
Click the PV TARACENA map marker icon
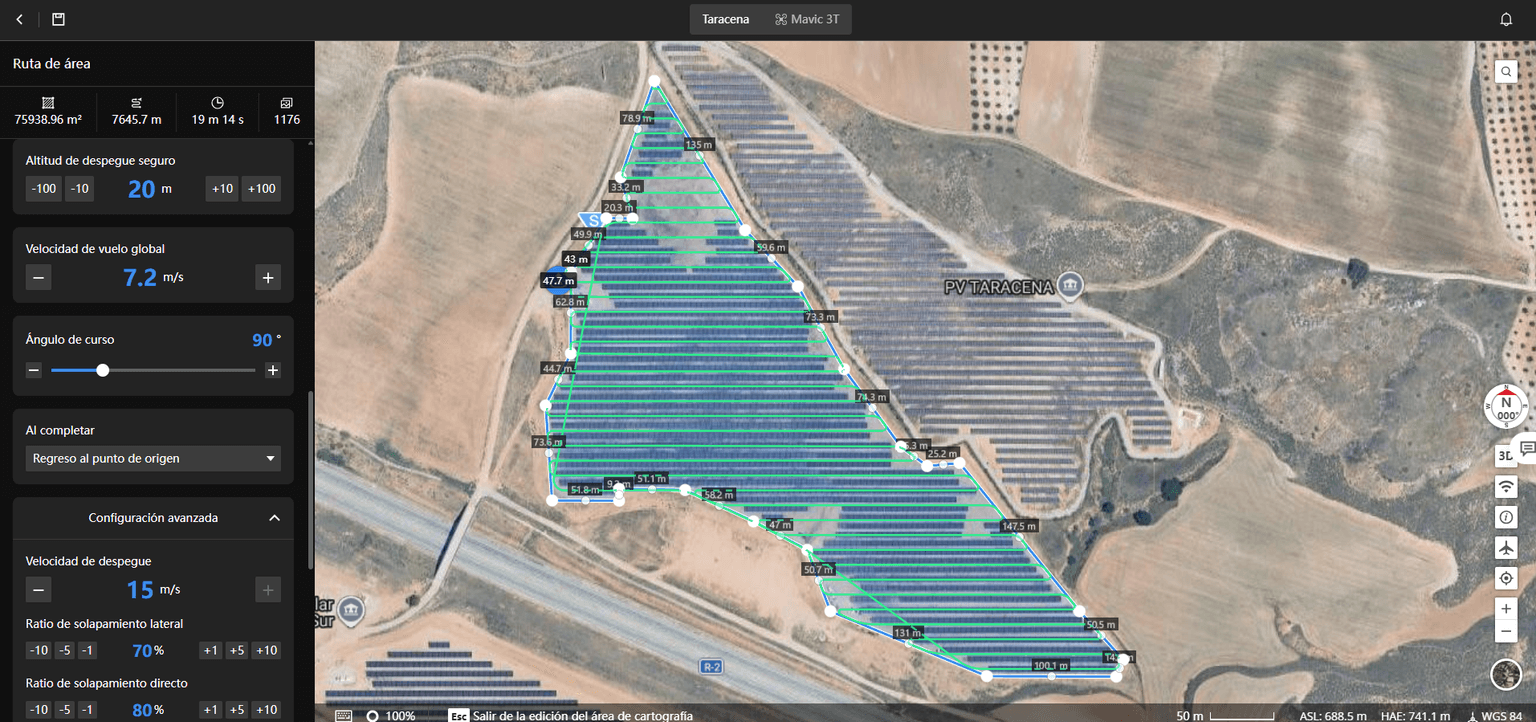1071,286
